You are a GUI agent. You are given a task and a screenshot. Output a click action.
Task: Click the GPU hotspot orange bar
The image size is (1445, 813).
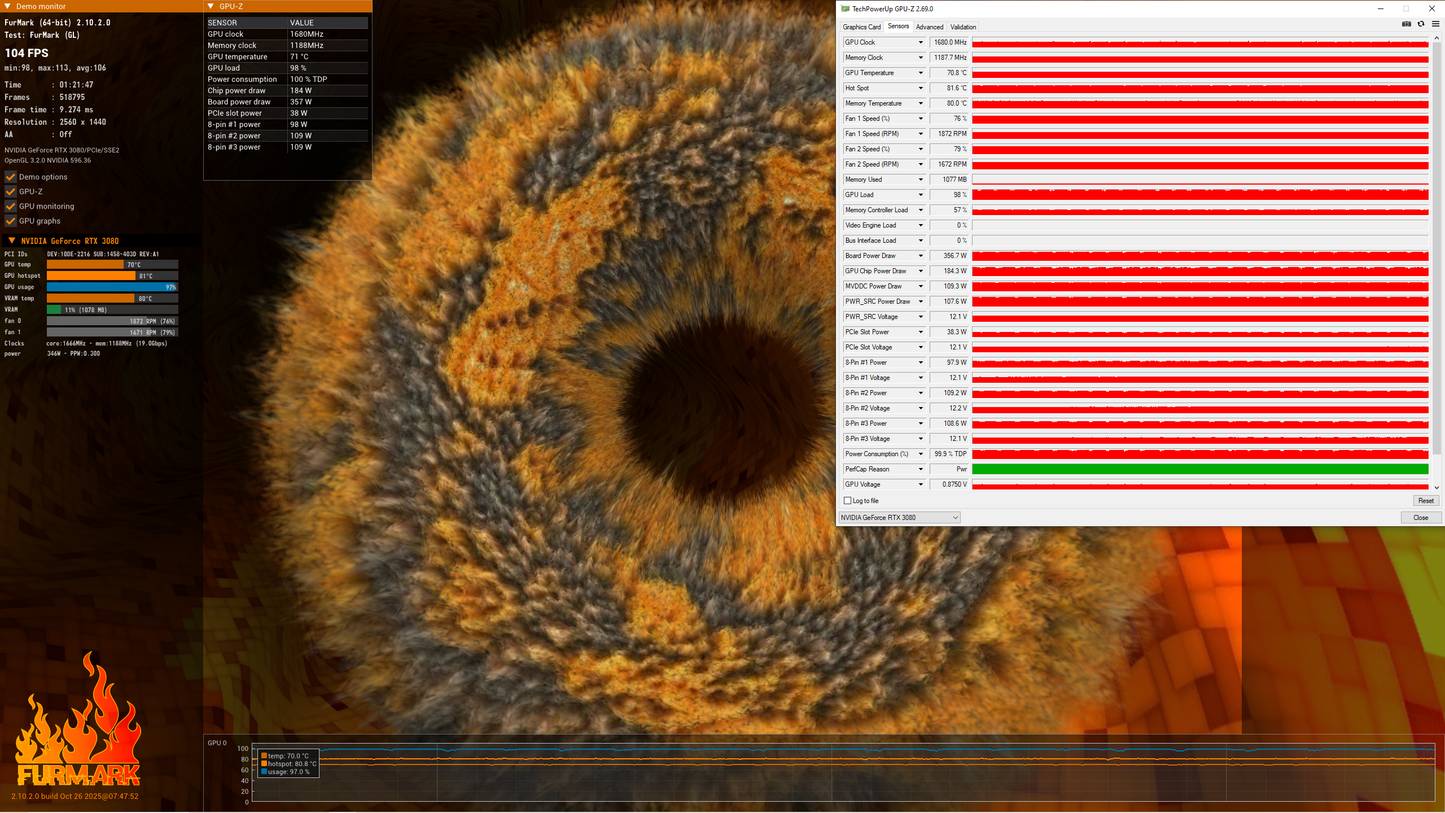112,276
